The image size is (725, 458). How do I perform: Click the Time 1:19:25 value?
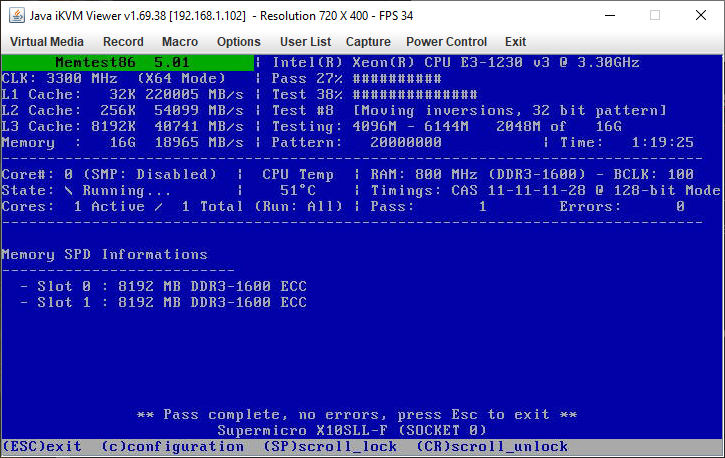(x=662, y=142)
